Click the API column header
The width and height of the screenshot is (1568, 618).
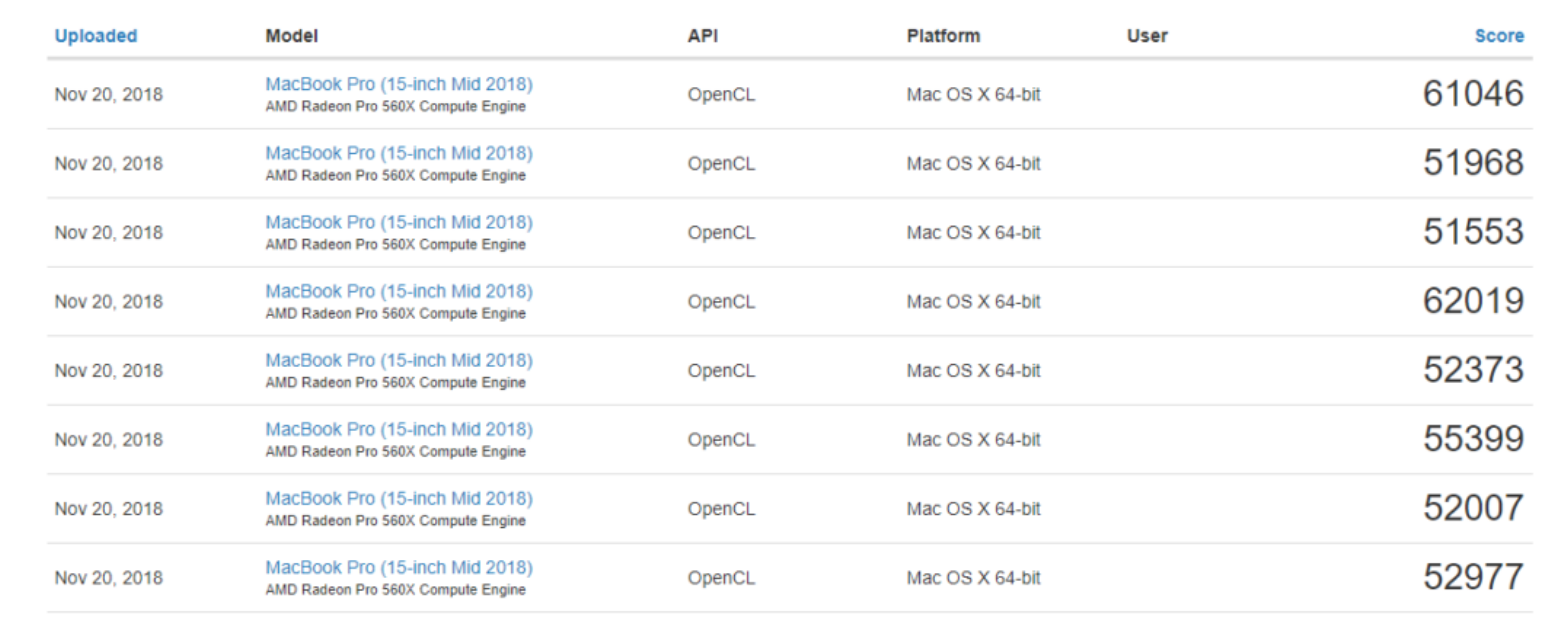703,36
